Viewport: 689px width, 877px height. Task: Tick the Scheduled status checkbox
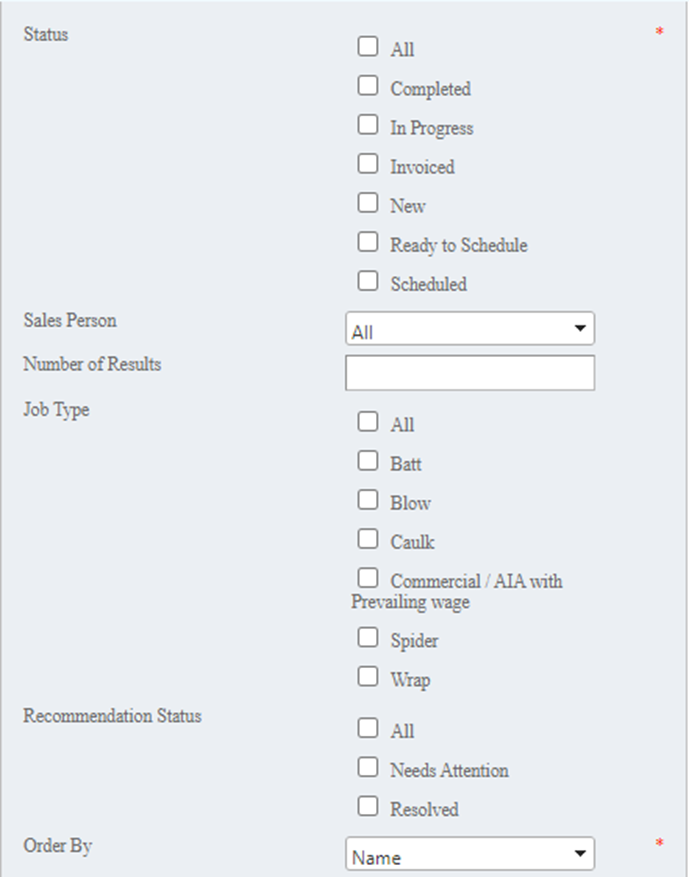coord(368,281)
